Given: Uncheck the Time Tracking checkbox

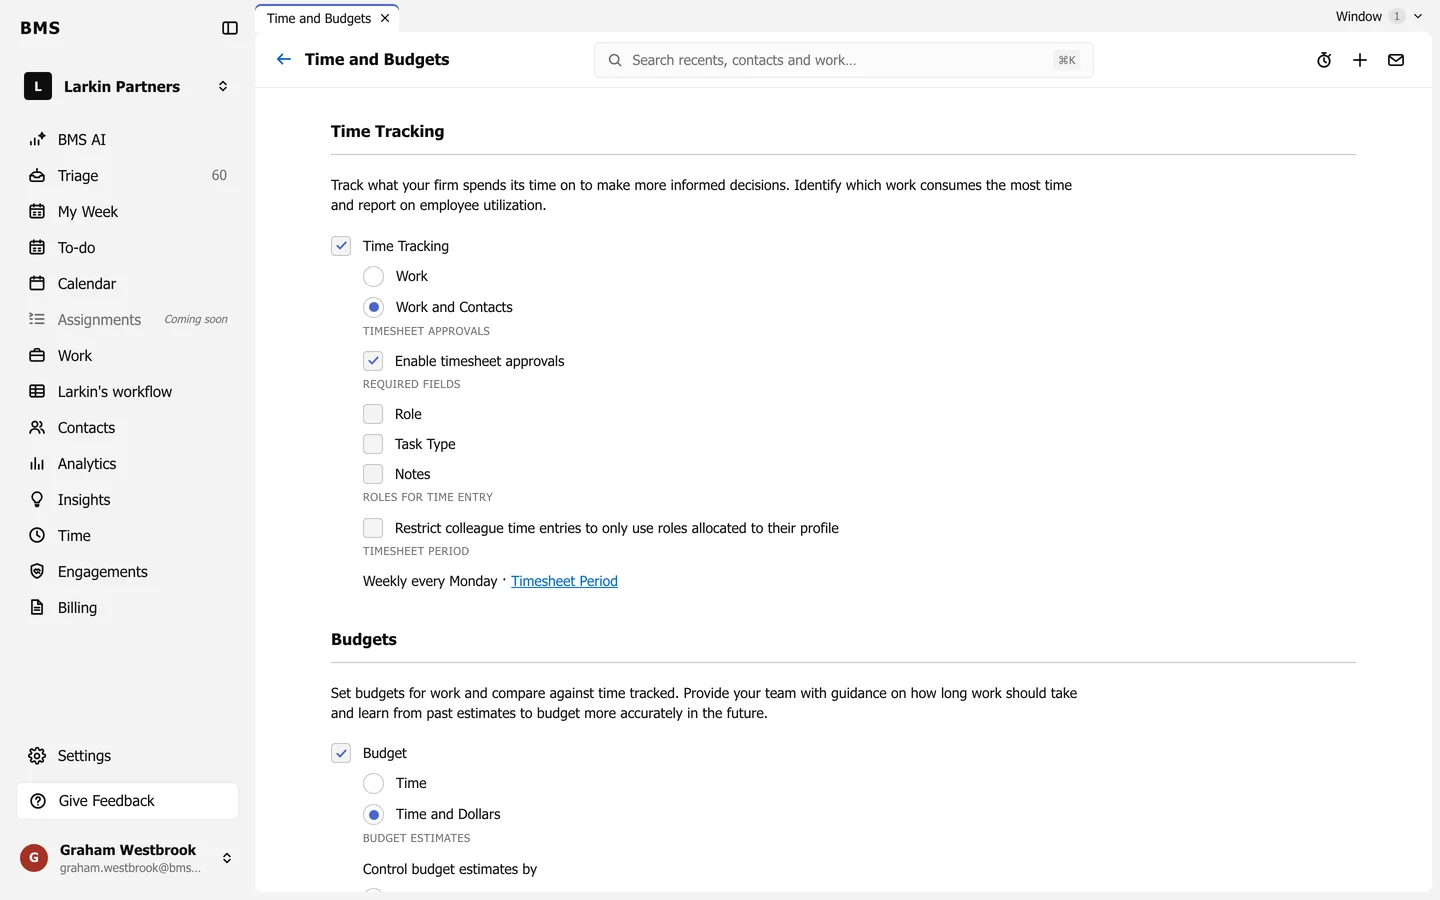Looking at the screenshot, I should pos(341,246).
